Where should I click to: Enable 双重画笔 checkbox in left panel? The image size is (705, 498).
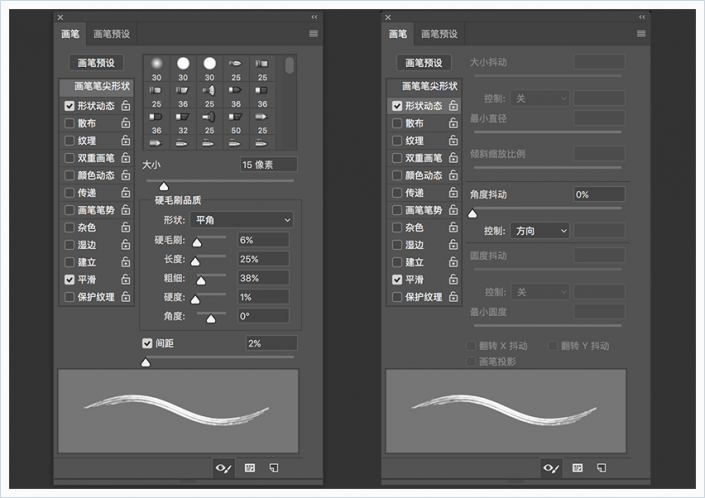[69, 158]
